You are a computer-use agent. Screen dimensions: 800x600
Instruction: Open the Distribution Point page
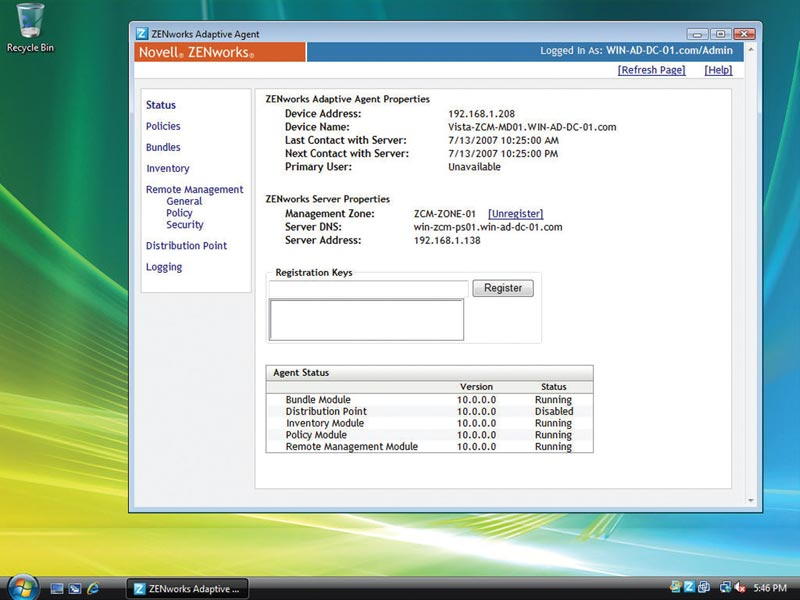pos(186,245)
